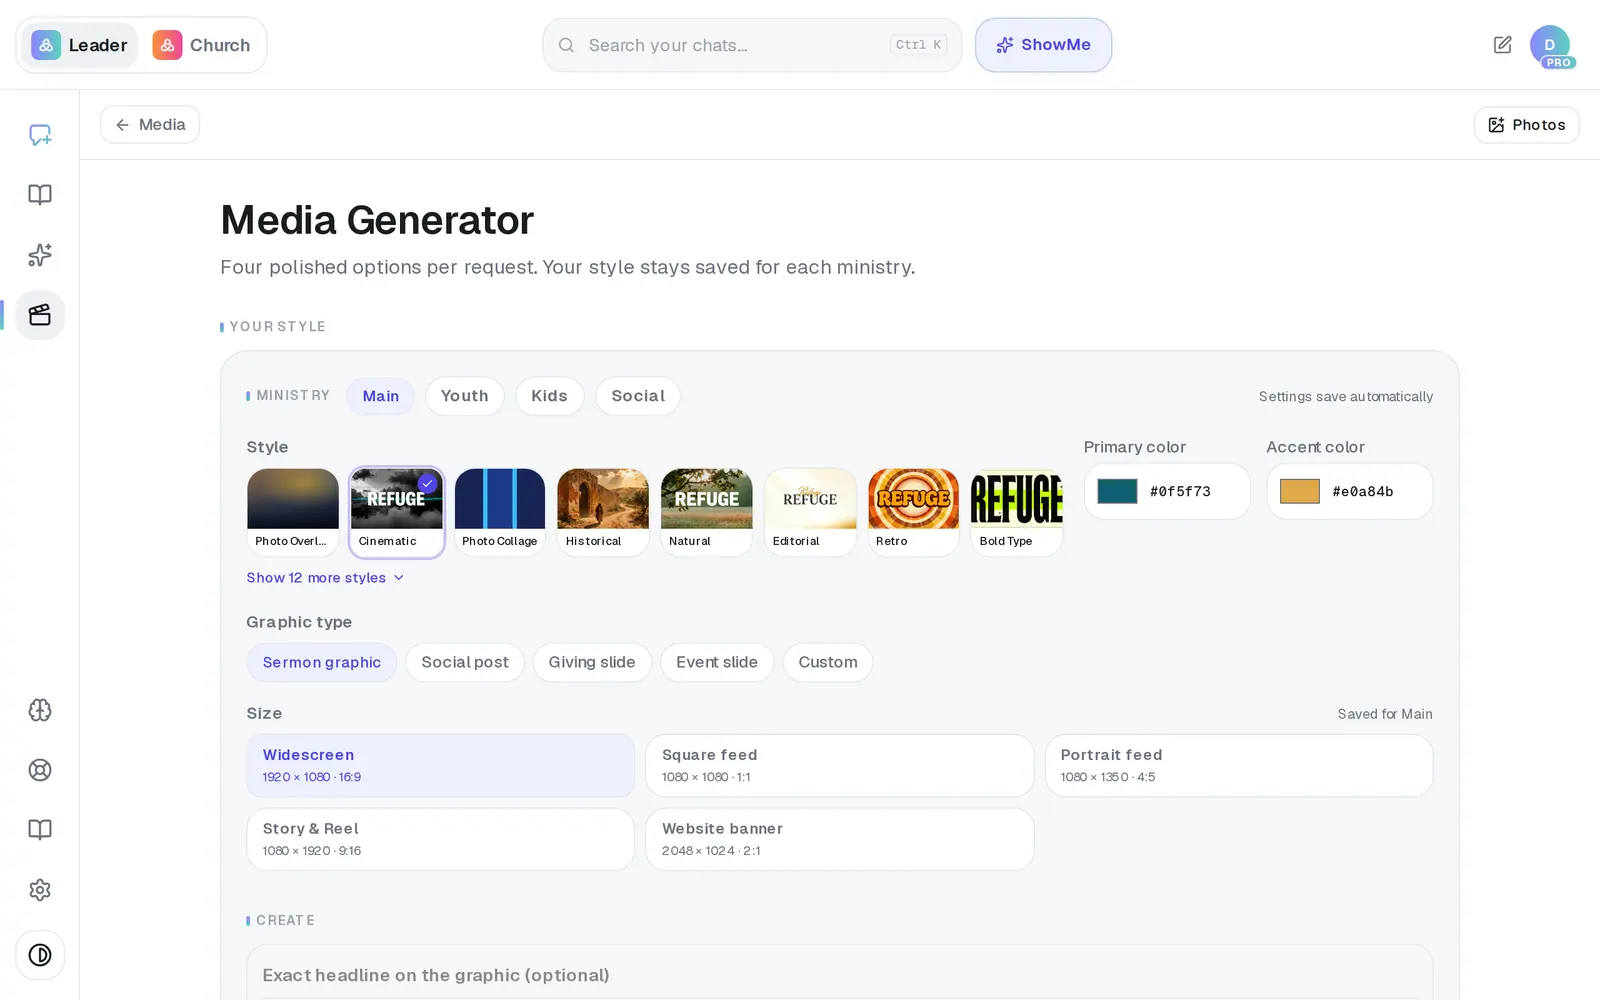Image resolution: width=1600 pixels, height=1000 pixels.
Task: Choose the Historical style thumbnail
Action: click(603, 512)
